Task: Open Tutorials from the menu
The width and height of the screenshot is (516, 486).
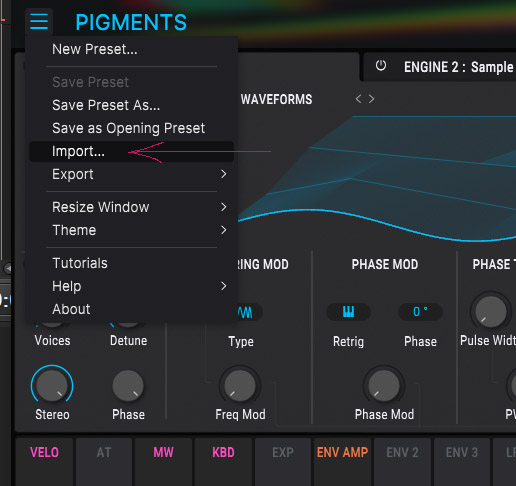Action: [x=131, y=263]
